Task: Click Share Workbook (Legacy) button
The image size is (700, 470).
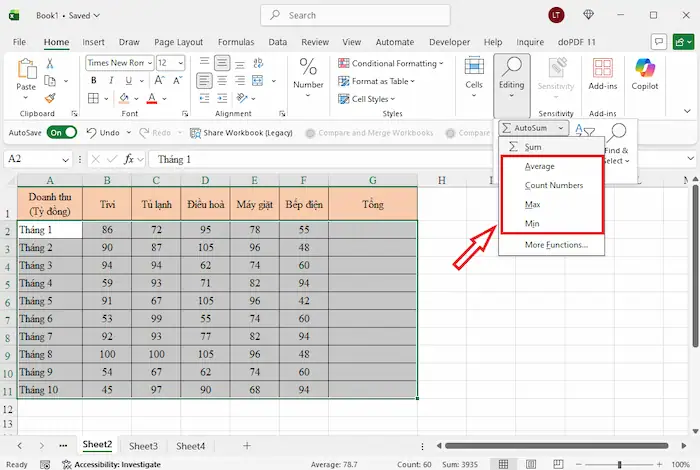Action: point(242,132)
